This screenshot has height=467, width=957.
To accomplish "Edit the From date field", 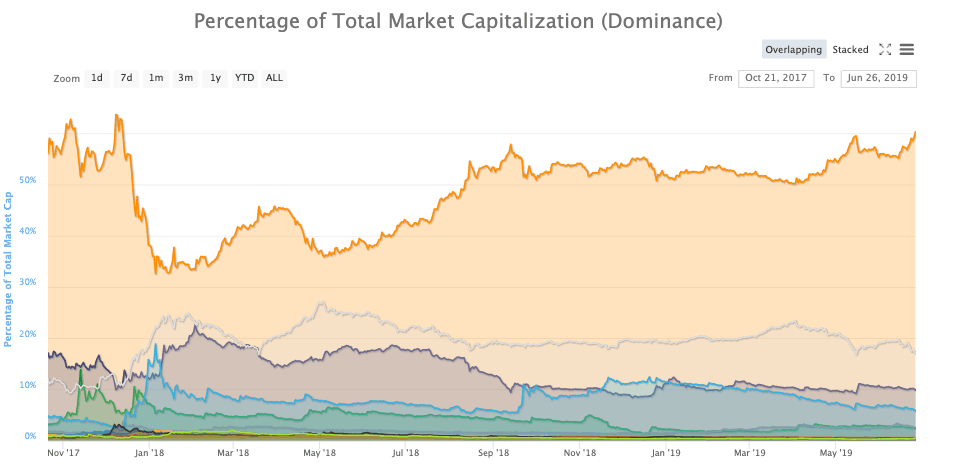I will [776, 78].
